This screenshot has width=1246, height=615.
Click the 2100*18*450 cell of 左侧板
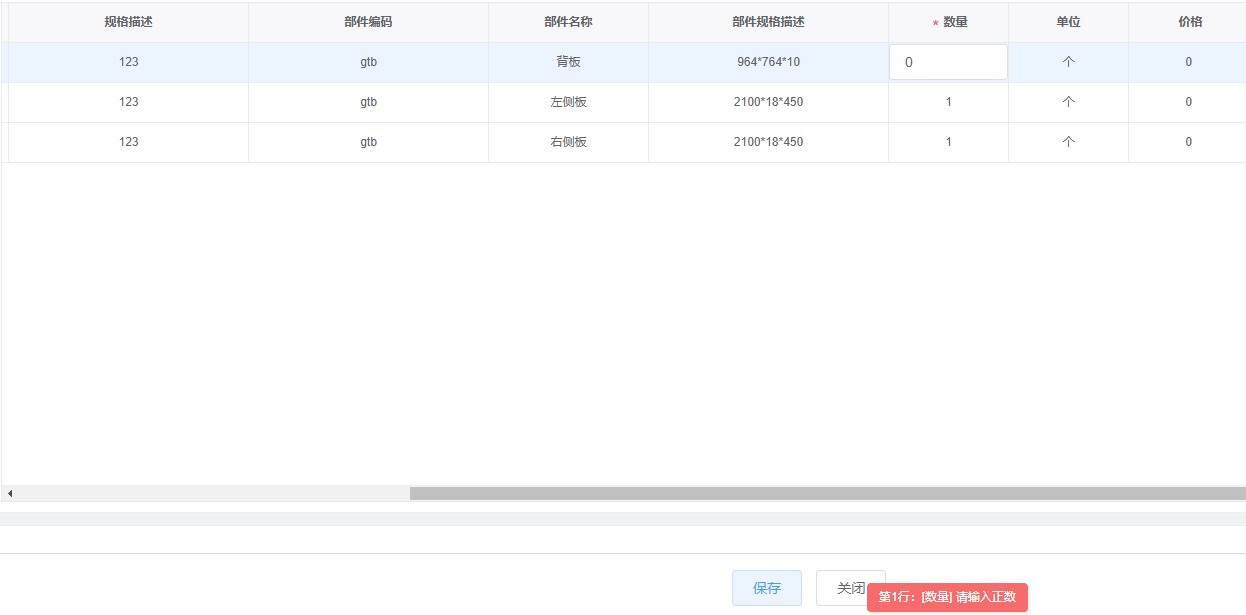click(767, 101)
